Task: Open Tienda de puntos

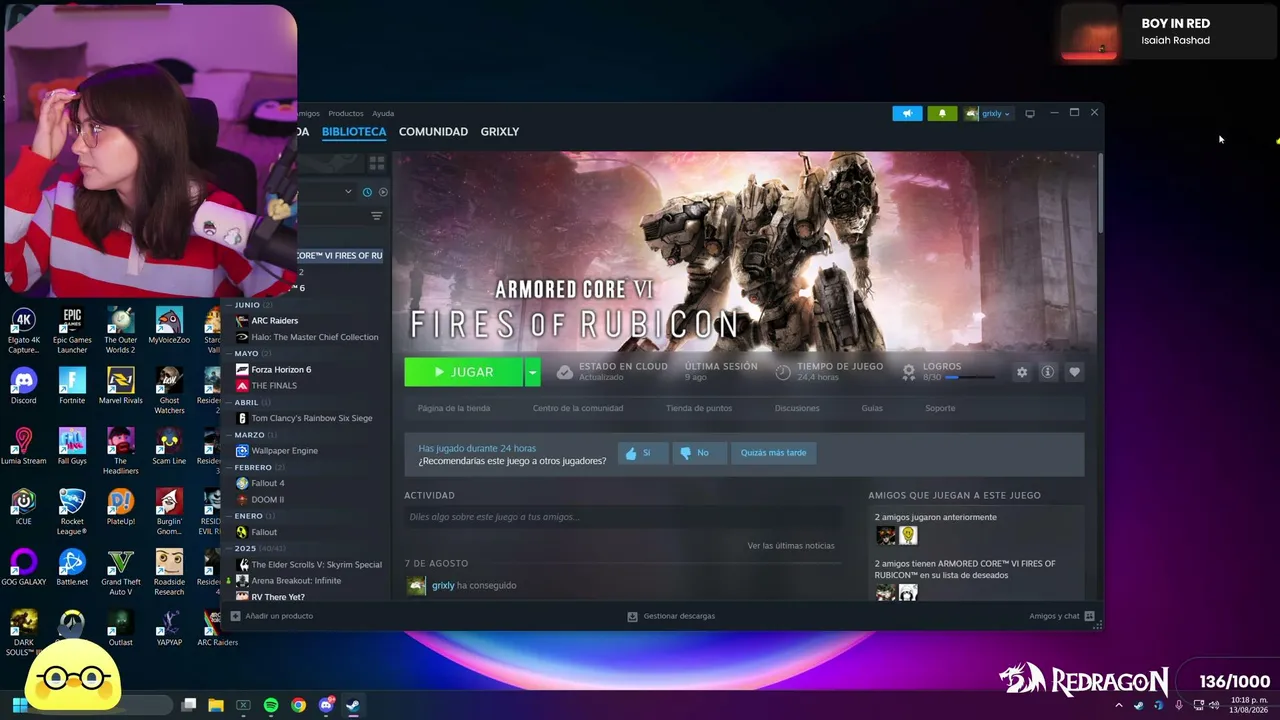Action: pos(699,408)
